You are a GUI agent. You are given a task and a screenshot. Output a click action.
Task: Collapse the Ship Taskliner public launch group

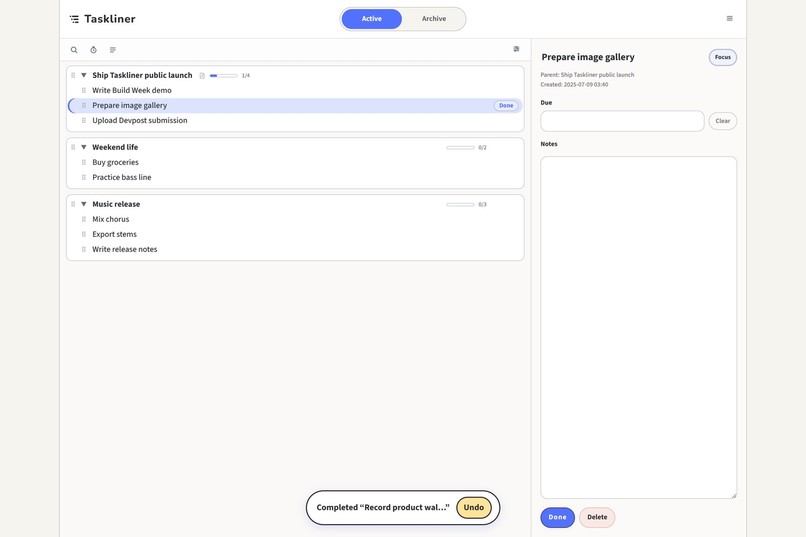click(84, 75)
